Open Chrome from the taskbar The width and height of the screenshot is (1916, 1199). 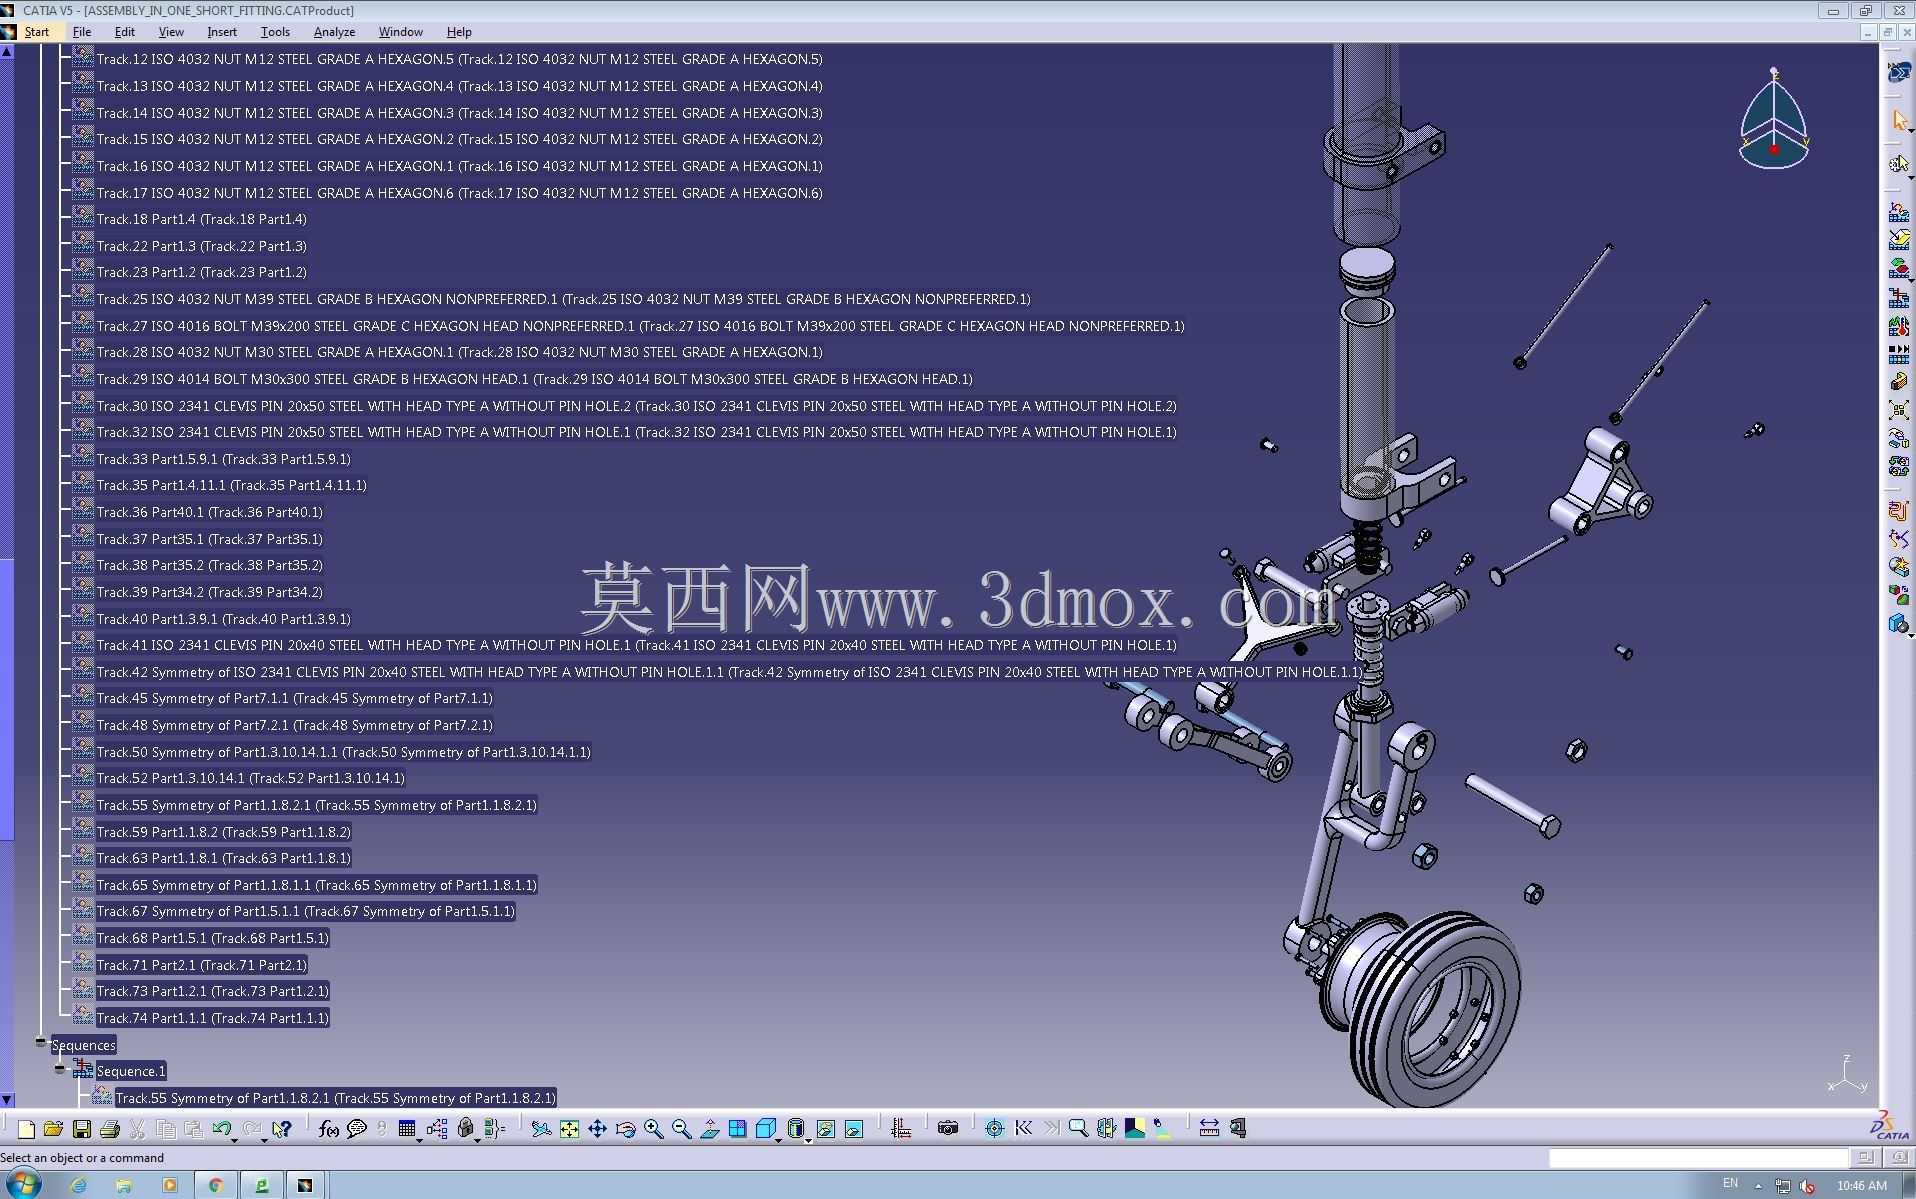(215, 1185)
